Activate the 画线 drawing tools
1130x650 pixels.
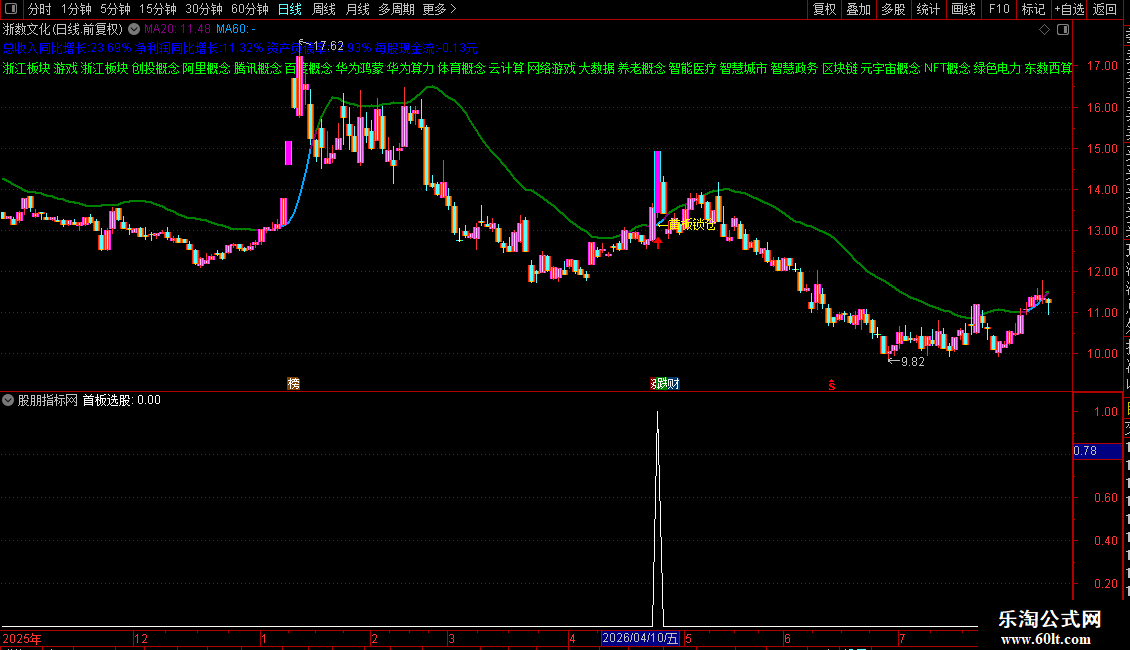coord(964,9)
